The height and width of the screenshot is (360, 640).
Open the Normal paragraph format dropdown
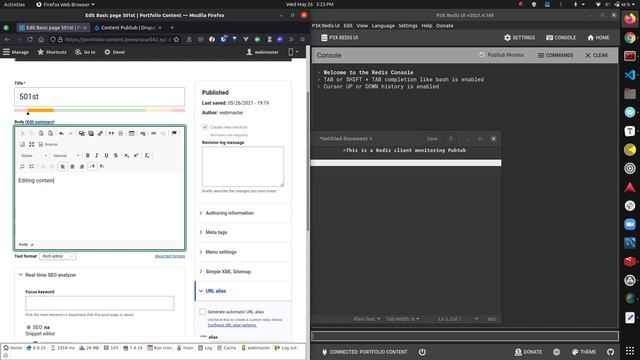(66, 156)
